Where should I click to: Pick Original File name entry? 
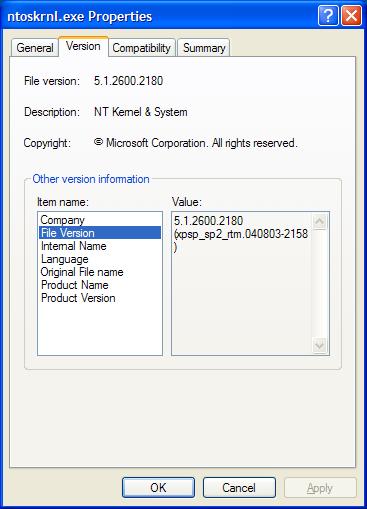tap(100, 272)
